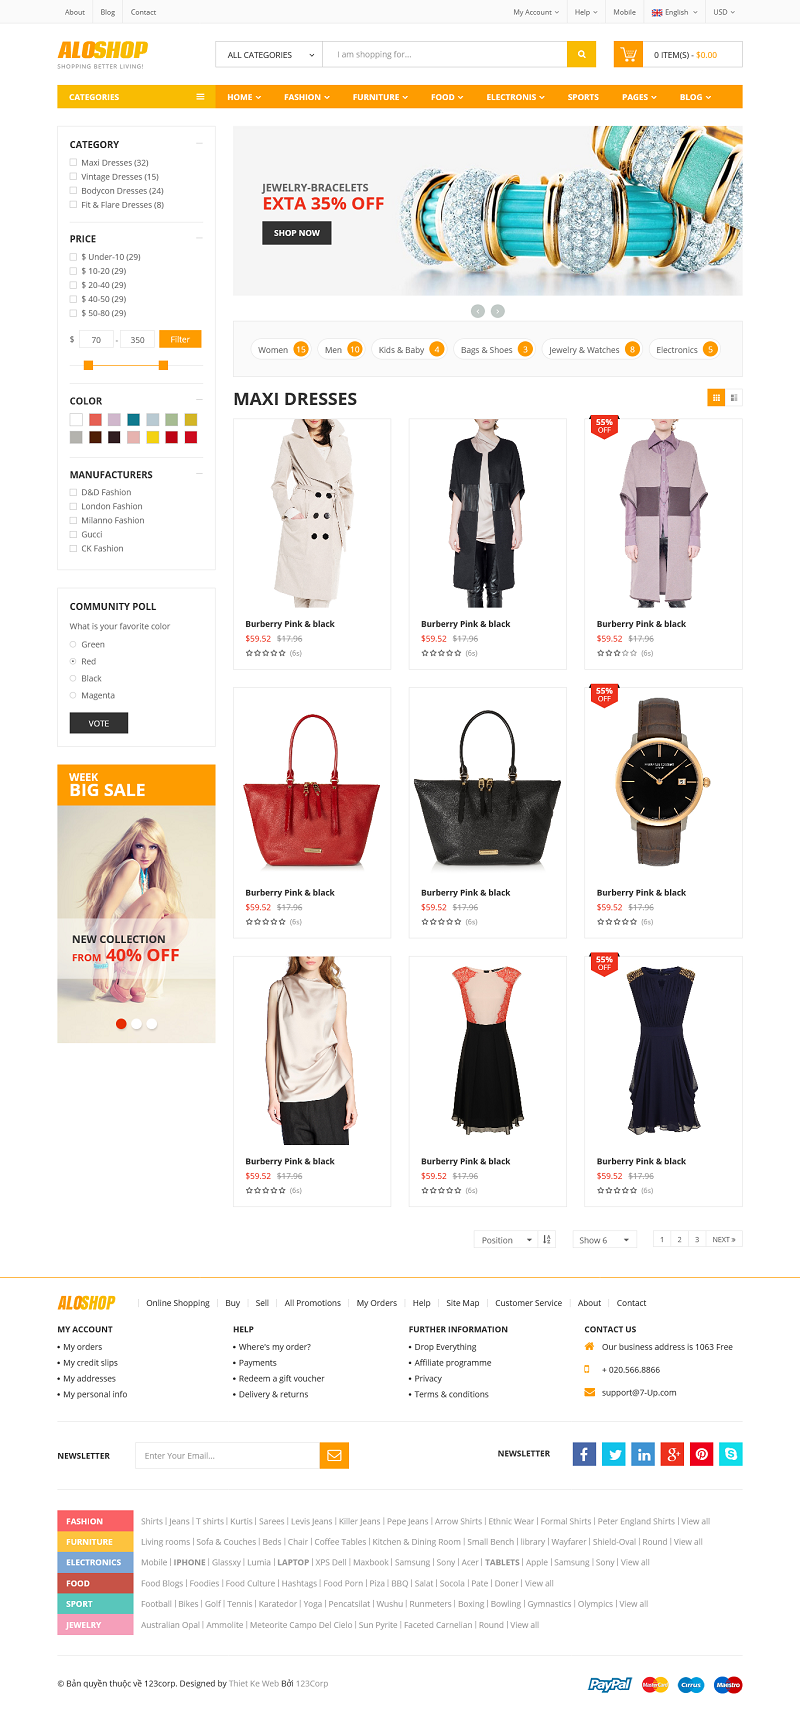The image size is (800, 1714).
Task: Open the Pinterest social icon
Action: coord(702,1454)
